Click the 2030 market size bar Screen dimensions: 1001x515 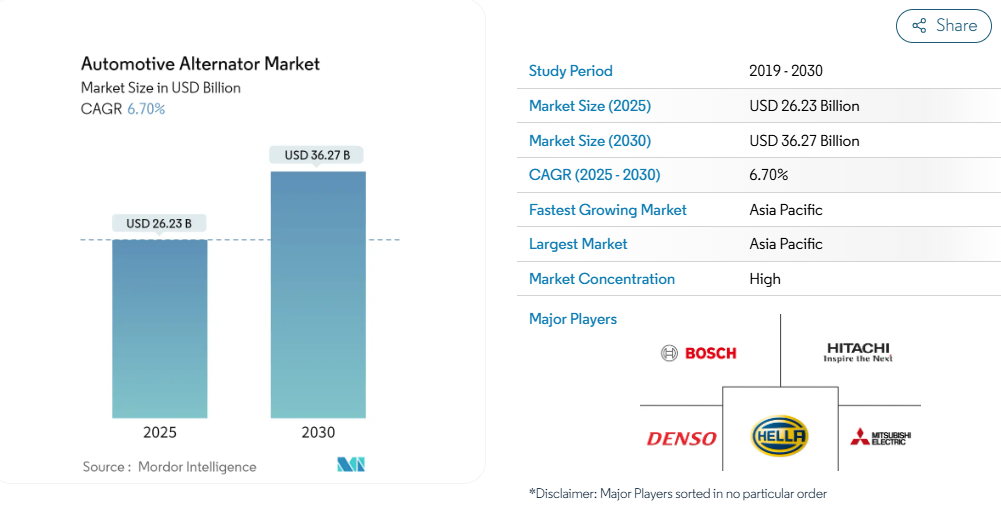point(318,294)
